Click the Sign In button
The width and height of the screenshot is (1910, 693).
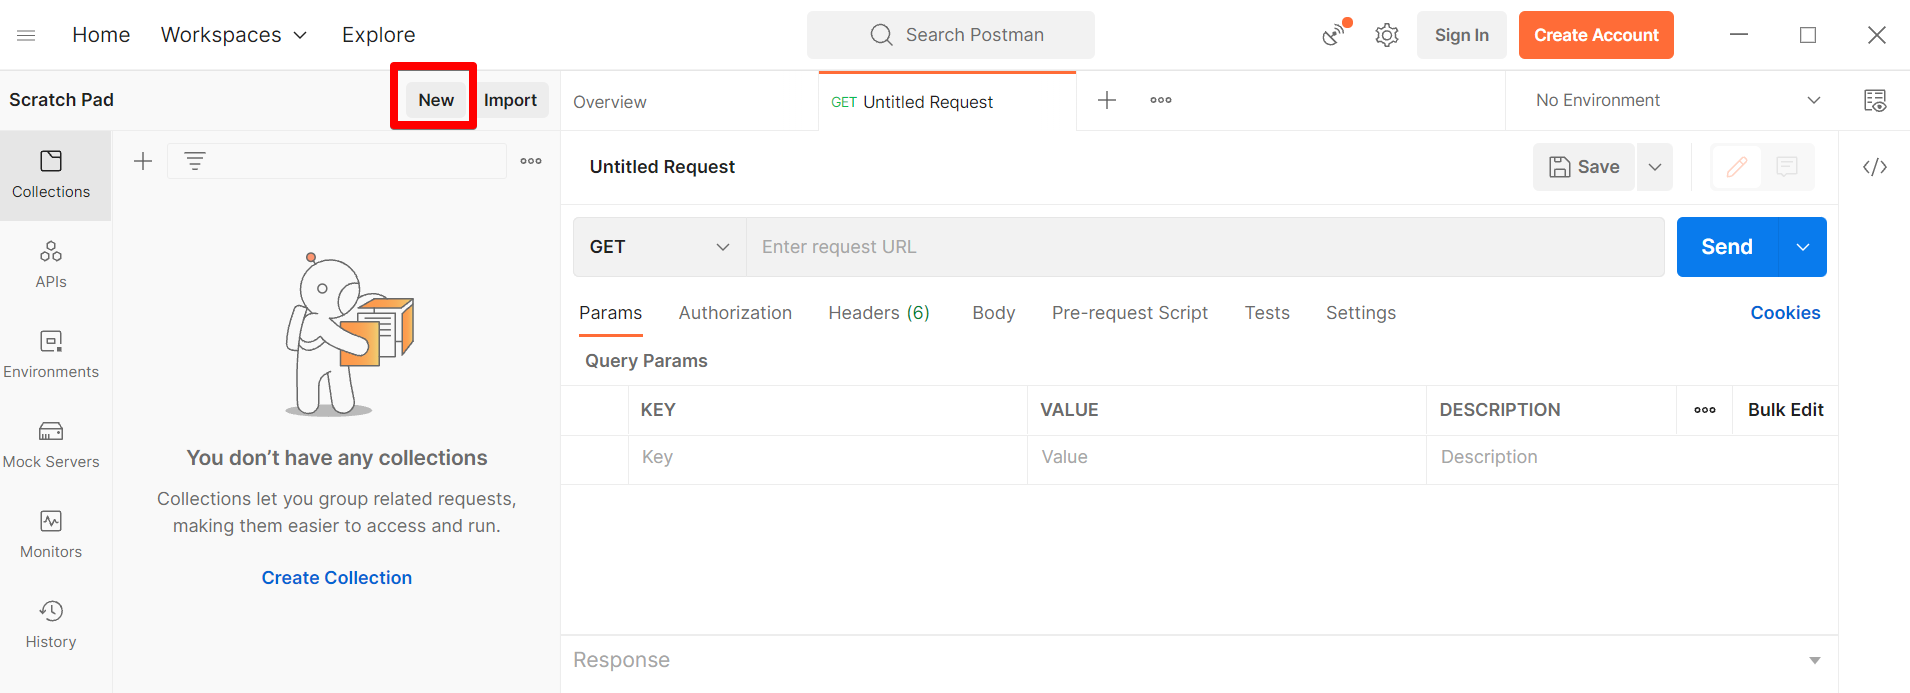click(x=1462, y=35)
